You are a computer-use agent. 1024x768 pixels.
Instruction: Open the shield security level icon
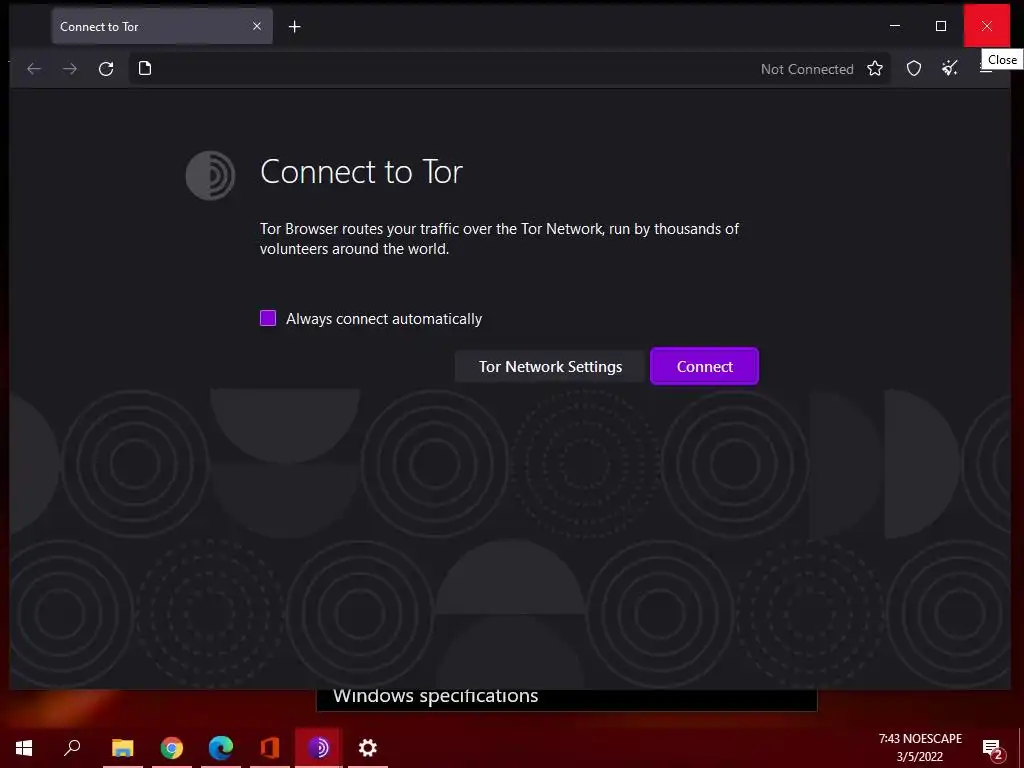pos(914,69)
